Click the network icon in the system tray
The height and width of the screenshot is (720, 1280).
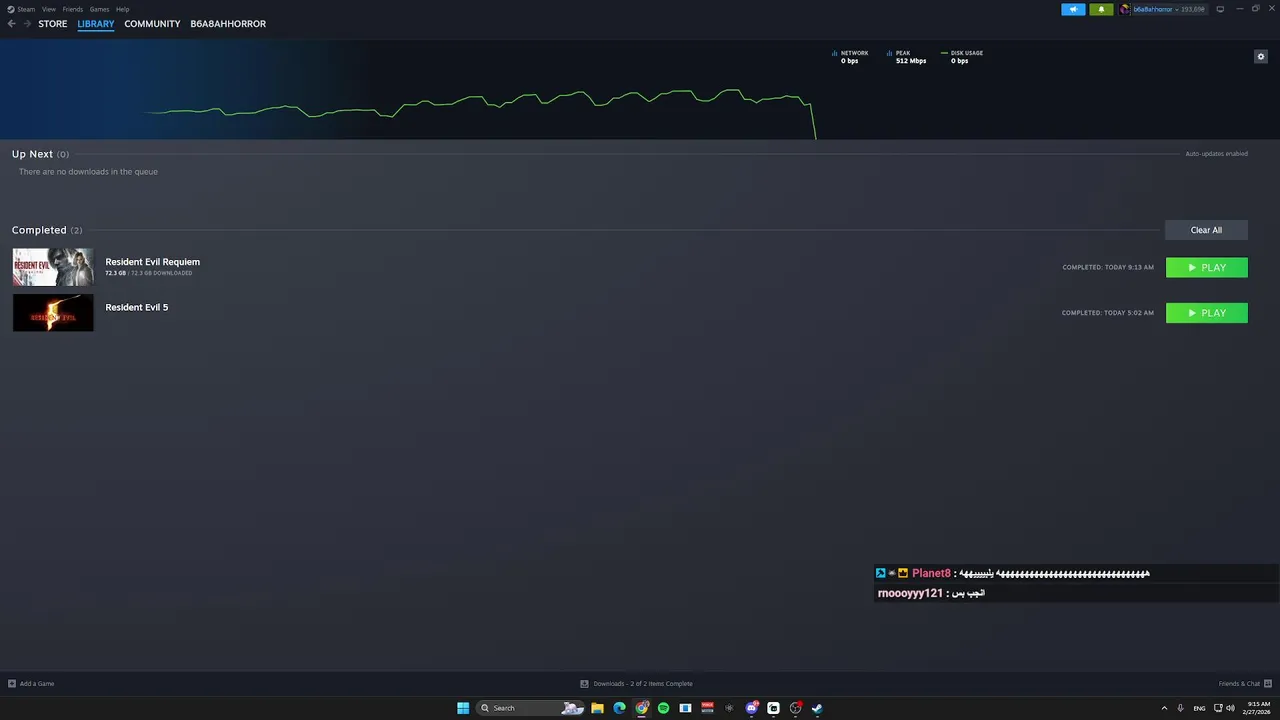(1218, 708)
